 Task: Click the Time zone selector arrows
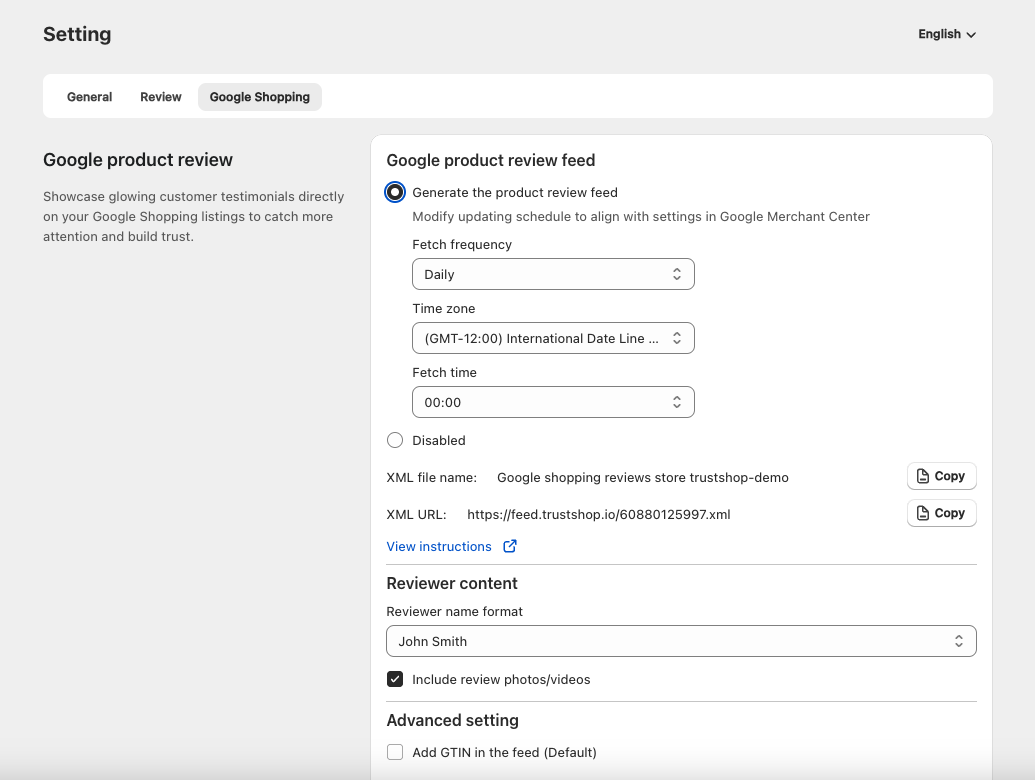point(677,338)
